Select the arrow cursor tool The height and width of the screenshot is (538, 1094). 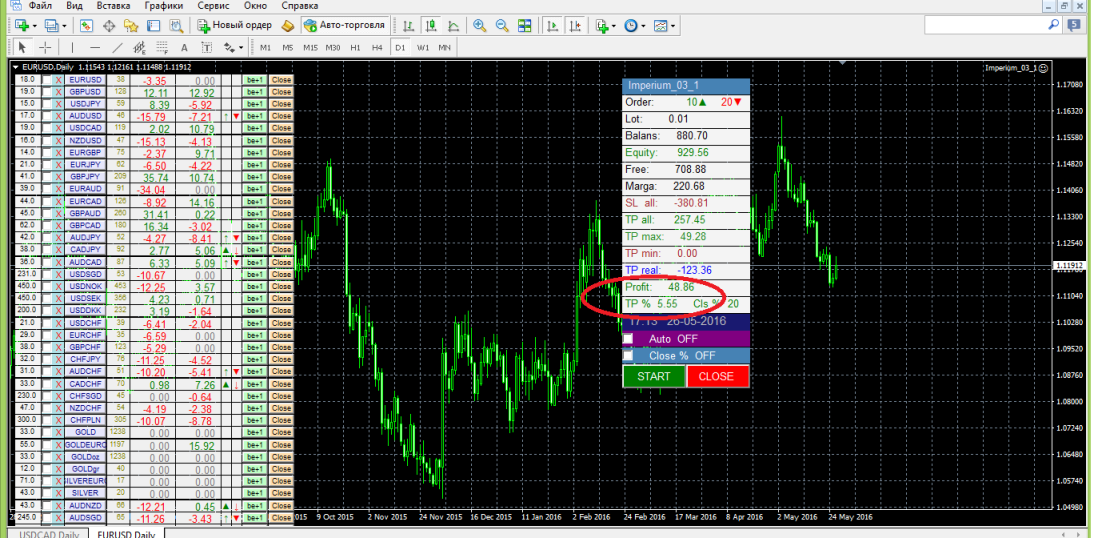(x=22, y=47)
